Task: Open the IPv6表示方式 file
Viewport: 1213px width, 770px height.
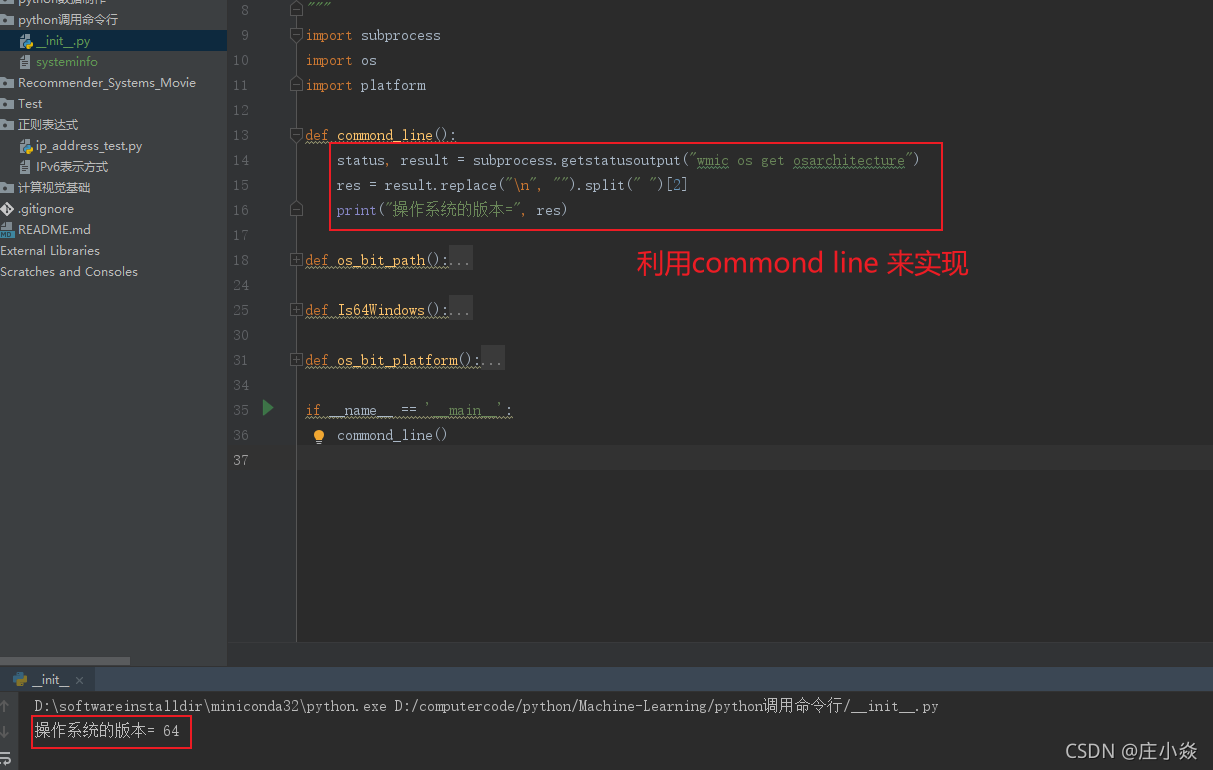Action: [72, 167]
